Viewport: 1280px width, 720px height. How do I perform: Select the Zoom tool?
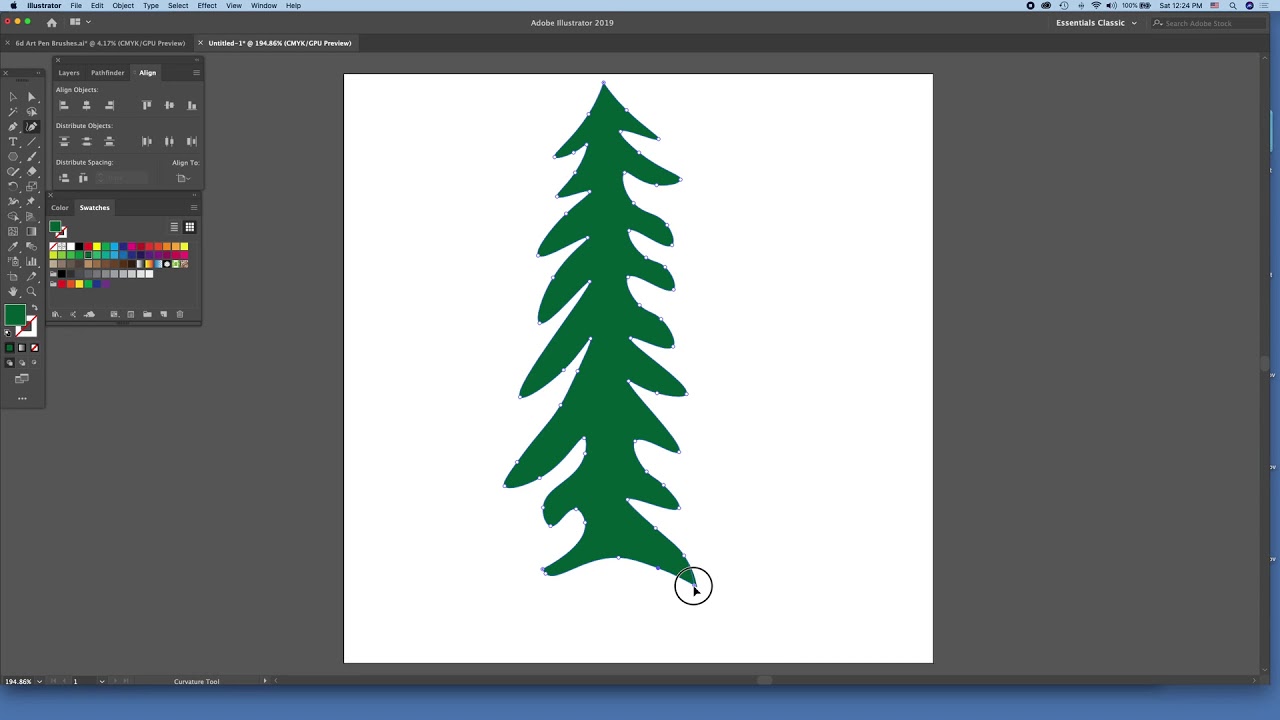click(x=31, y=291)
